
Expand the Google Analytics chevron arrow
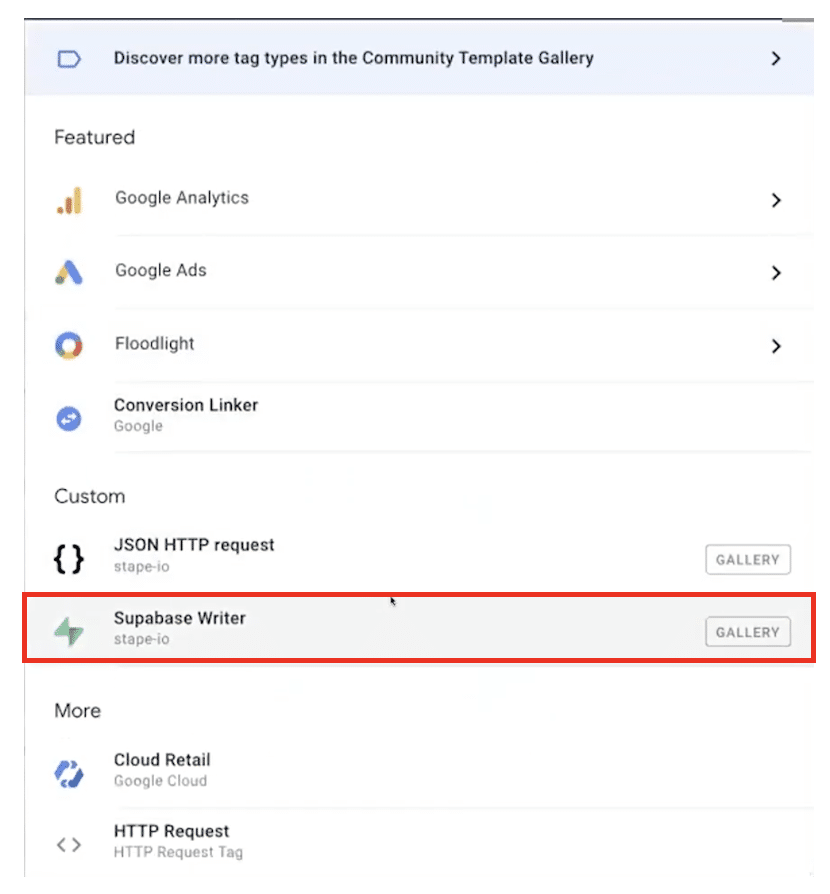point(776,200)
